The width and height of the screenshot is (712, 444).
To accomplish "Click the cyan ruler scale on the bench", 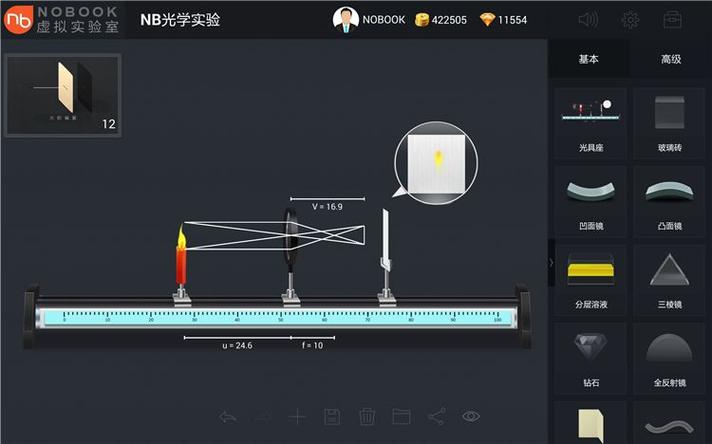I will click(x=277, y=316).
